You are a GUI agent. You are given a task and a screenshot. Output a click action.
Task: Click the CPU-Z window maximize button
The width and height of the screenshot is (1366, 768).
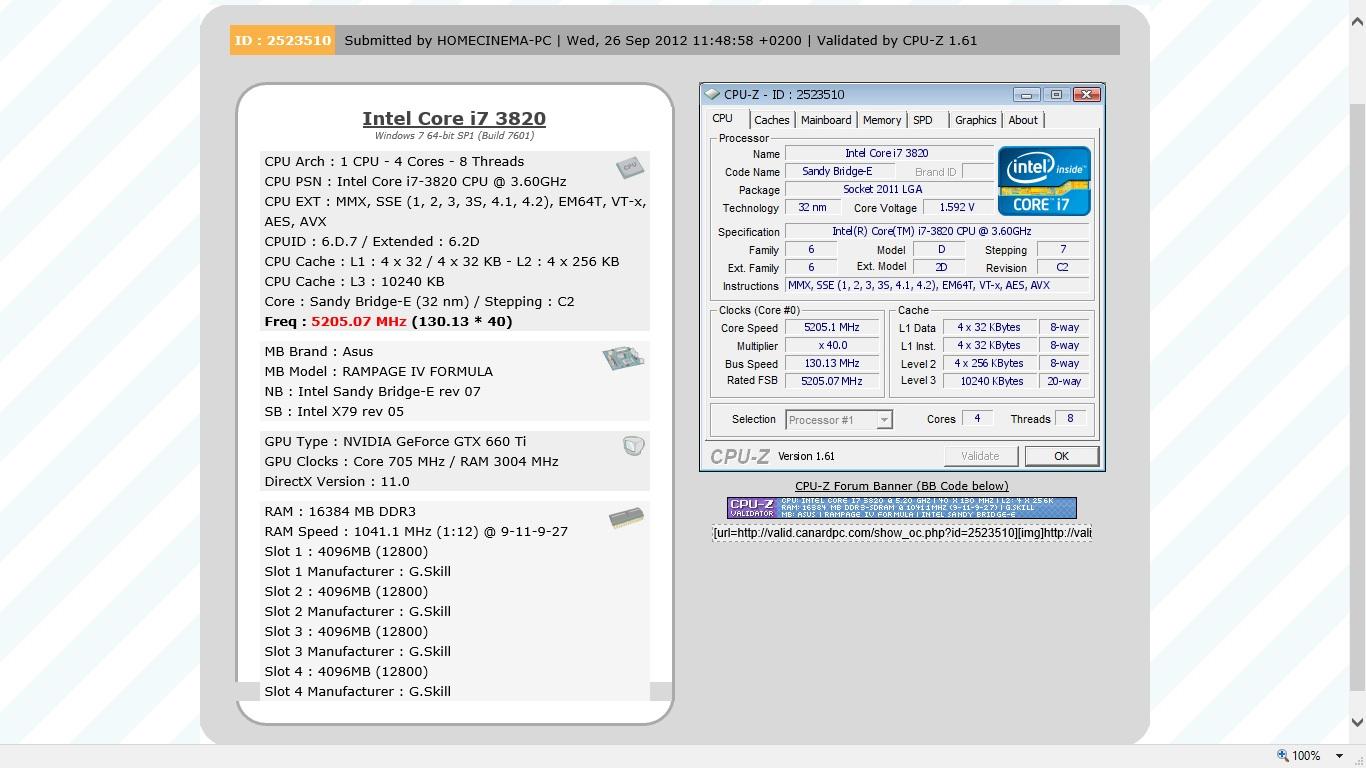(x=1056, y=94)
